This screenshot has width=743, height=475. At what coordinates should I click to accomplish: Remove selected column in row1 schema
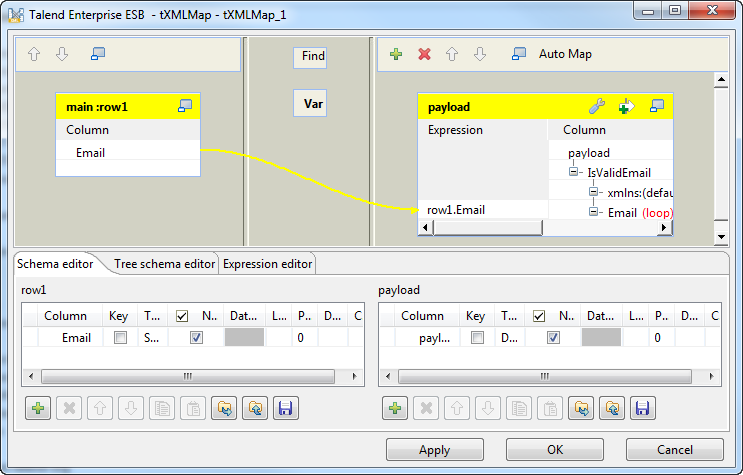[69, 408]
